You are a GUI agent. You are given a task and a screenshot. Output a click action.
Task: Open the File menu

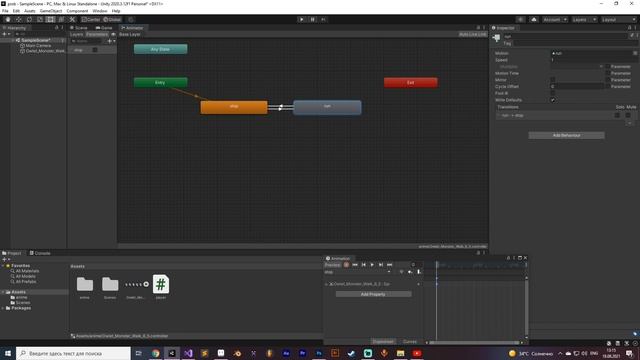(x=5, y=11)
